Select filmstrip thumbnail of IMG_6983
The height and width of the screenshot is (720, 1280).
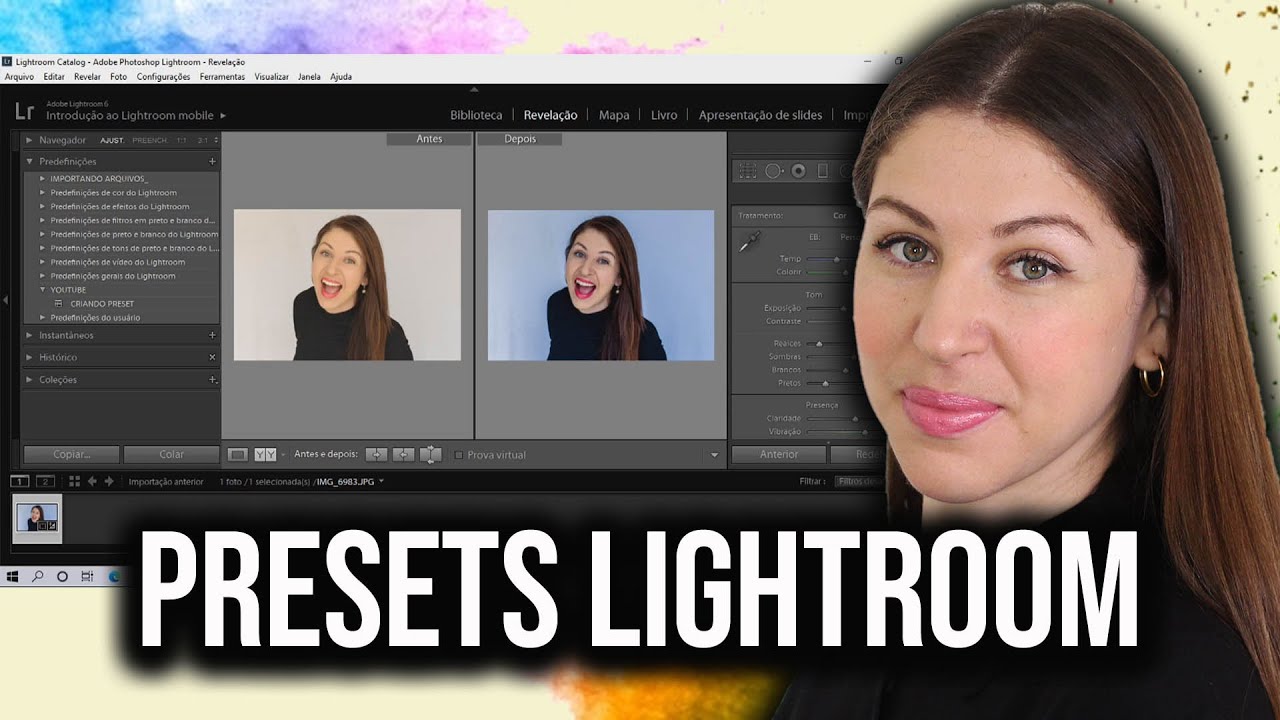37,519
